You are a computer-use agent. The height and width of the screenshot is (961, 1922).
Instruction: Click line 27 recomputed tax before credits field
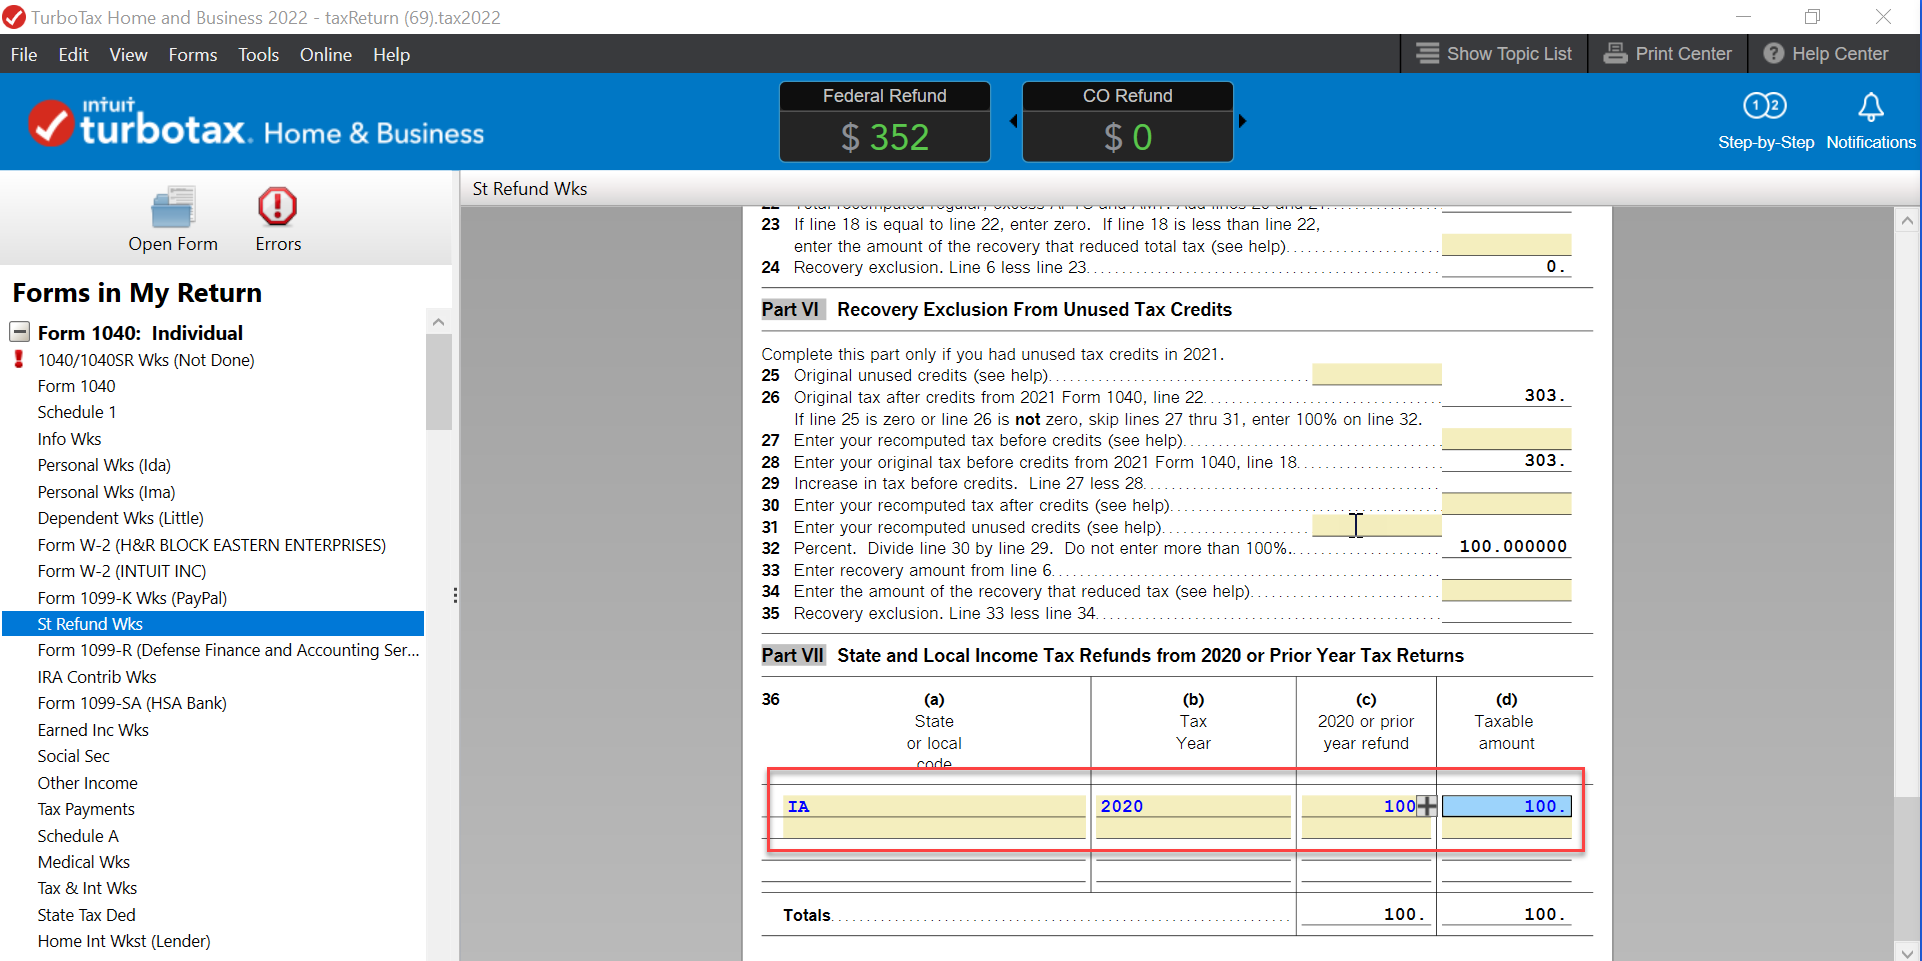click(1506, 440)
